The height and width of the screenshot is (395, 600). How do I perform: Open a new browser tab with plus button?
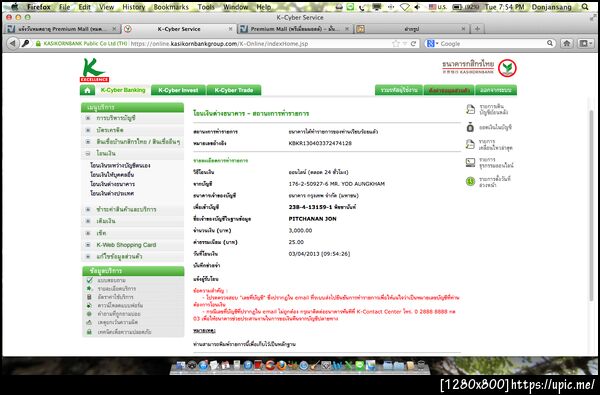[477, 29]
